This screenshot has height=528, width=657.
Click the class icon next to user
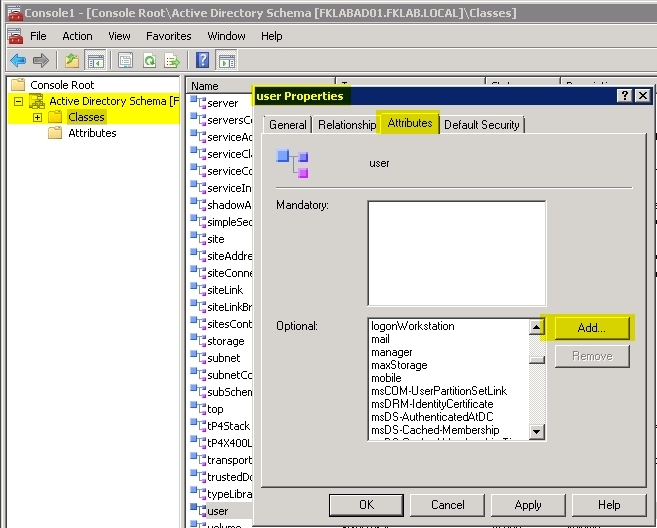pyautogui.click(x=198, y=510)
